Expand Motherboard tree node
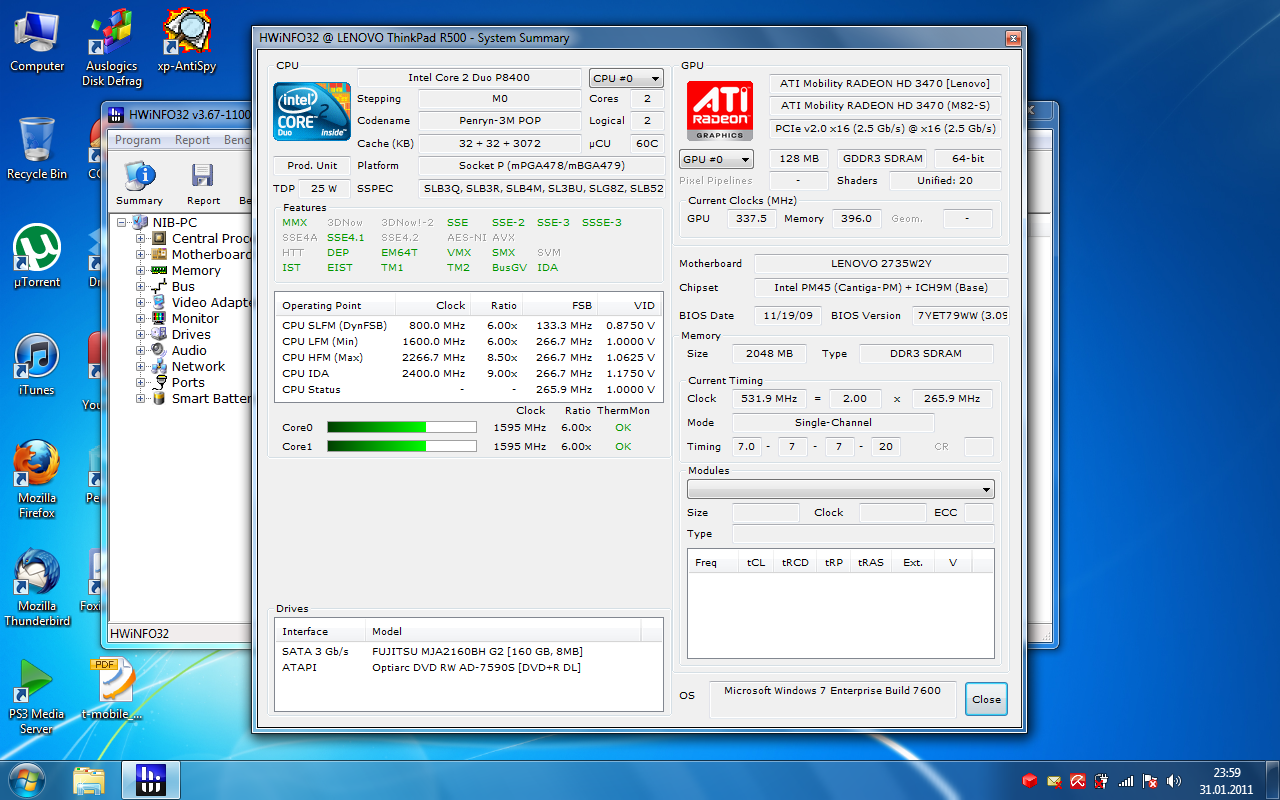Screen dimensions: 1280x800 [x=141, y=254]
